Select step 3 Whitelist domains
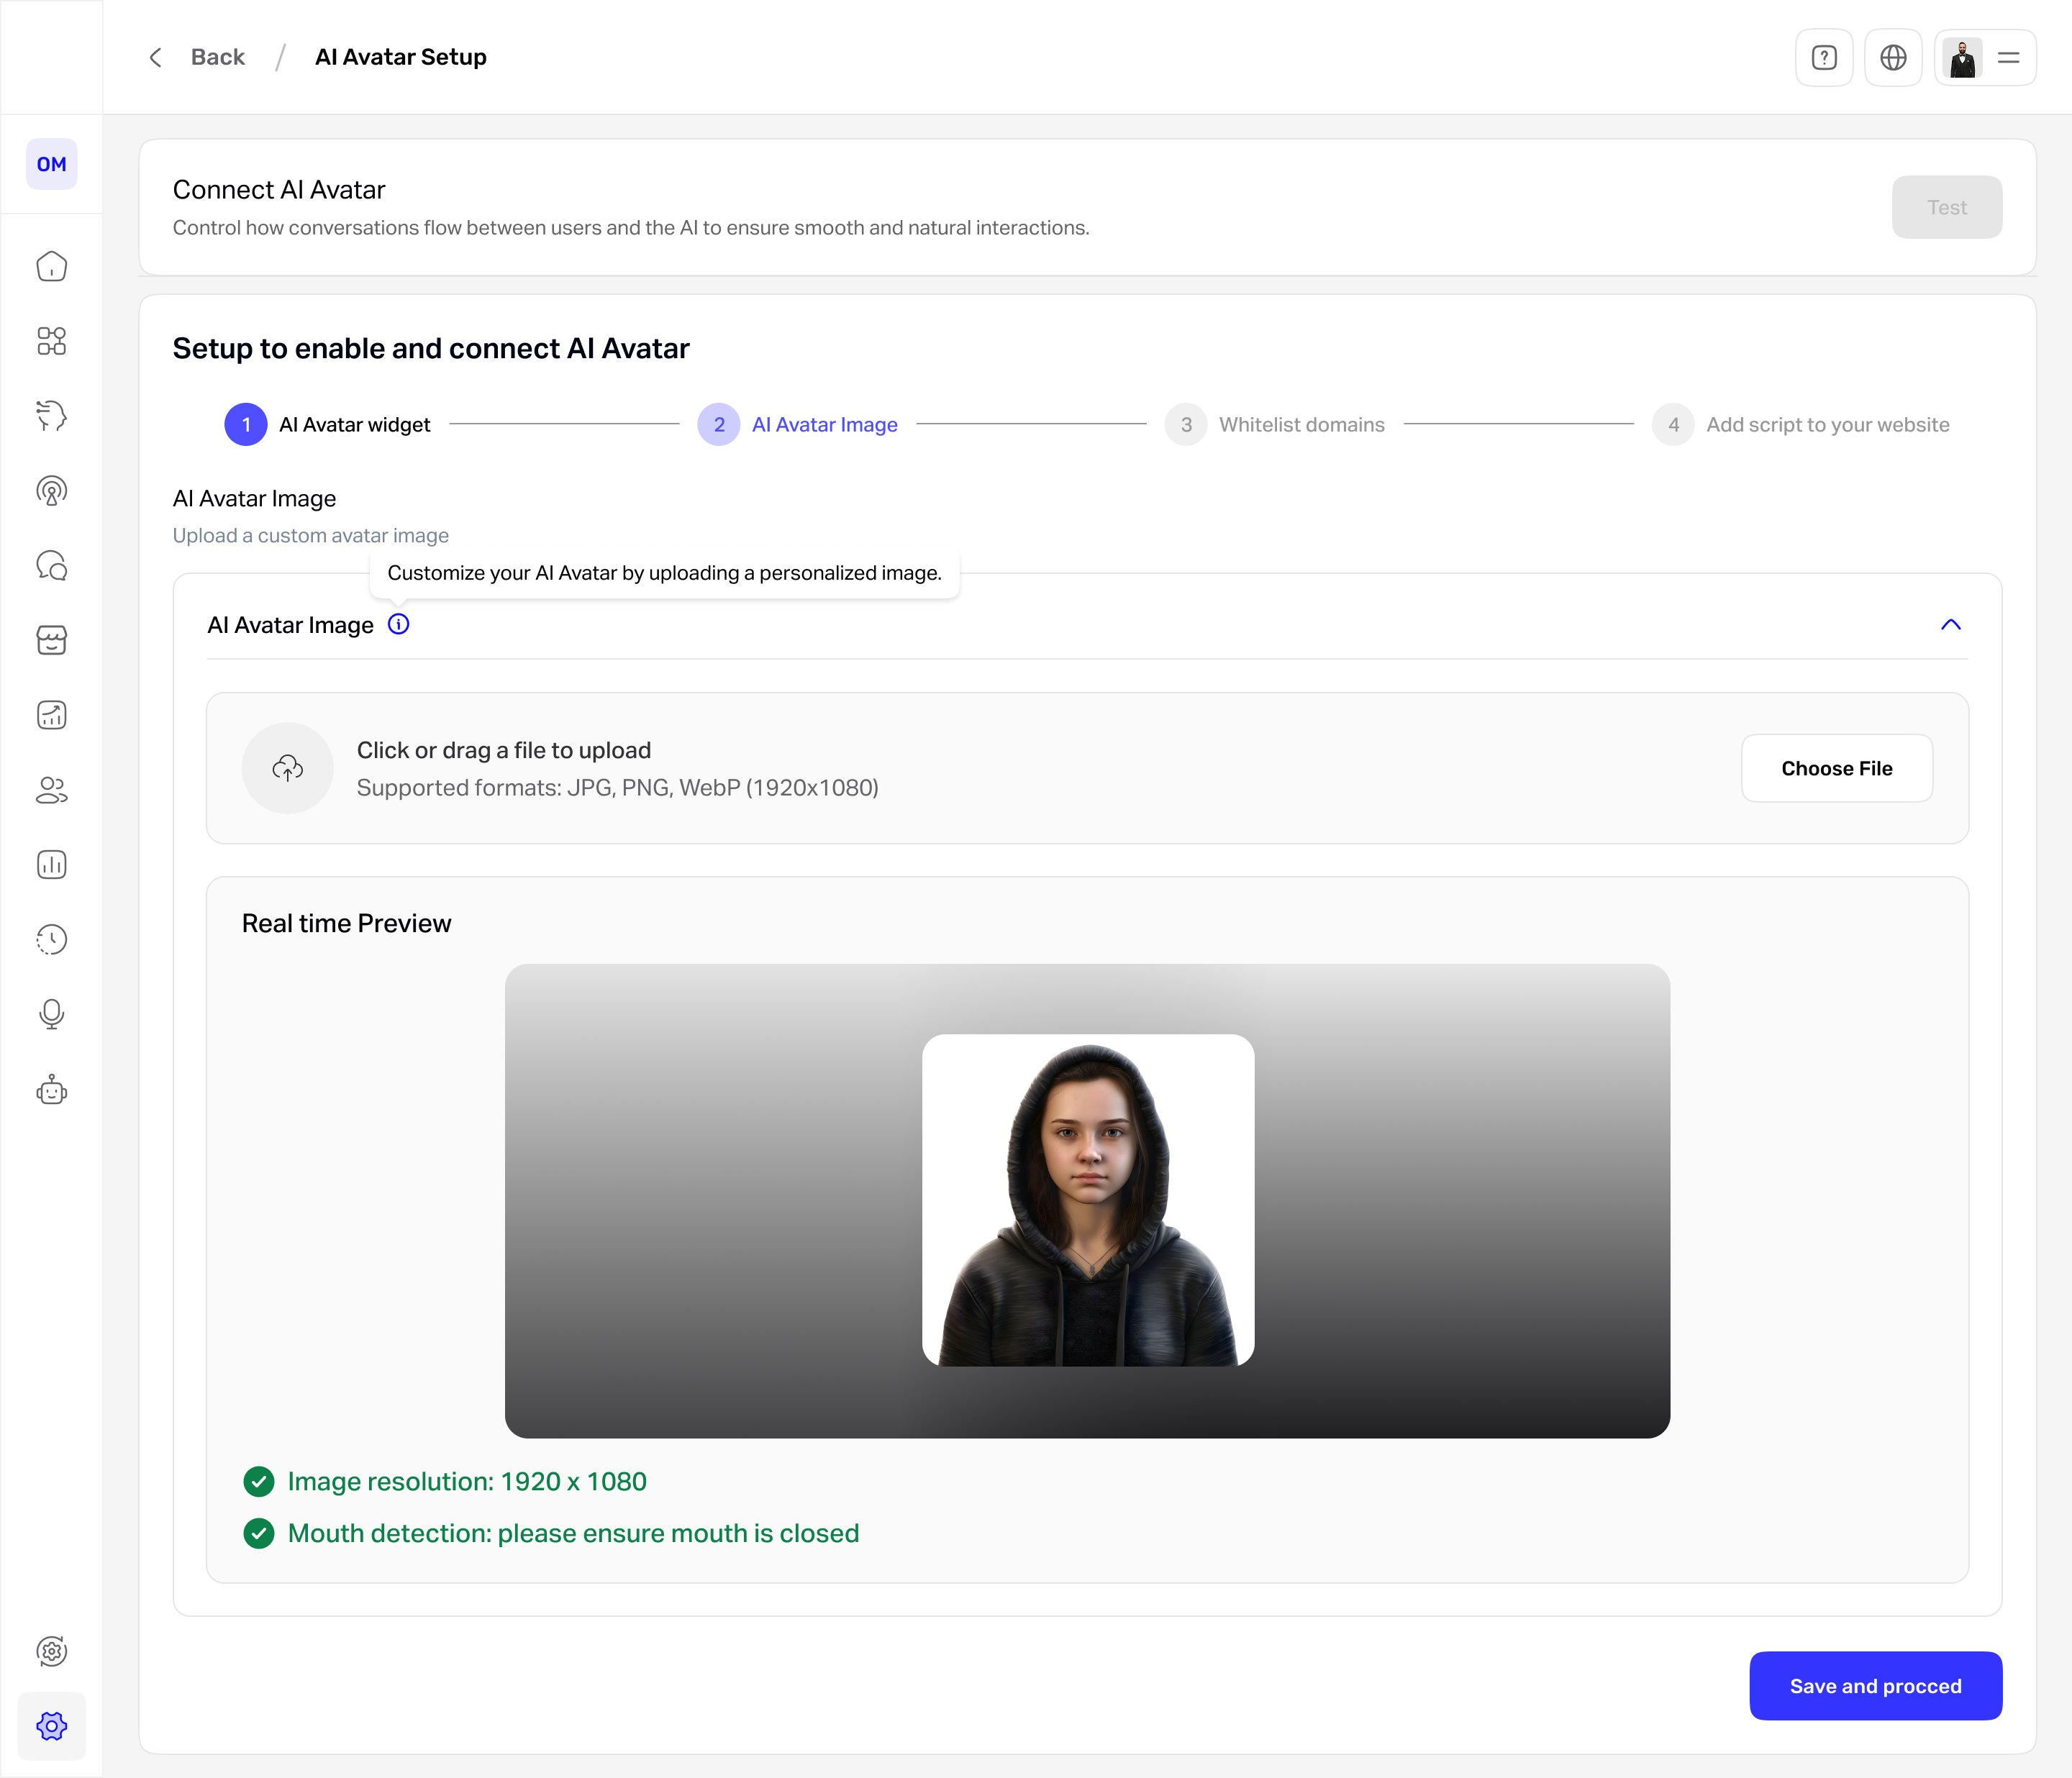This screenshot has width=2072, height=1778. (x=1275, y=425)
